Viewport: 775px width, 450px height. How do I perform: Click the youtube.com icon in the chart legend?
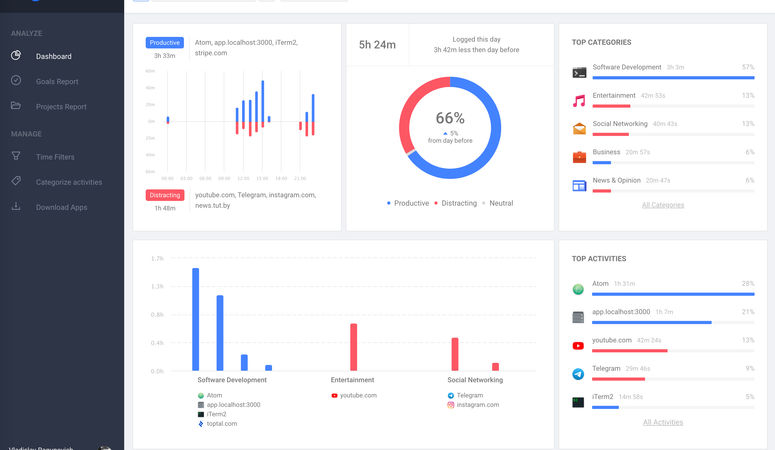click(334, 396)
